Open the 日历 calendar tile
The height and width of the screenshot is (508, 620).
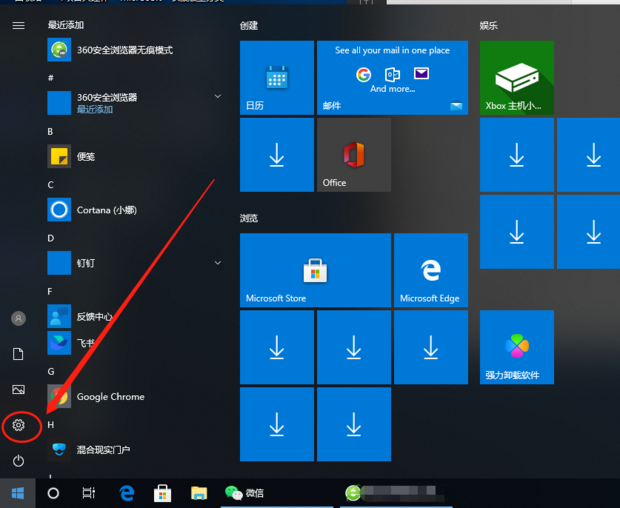pos(277,77)
